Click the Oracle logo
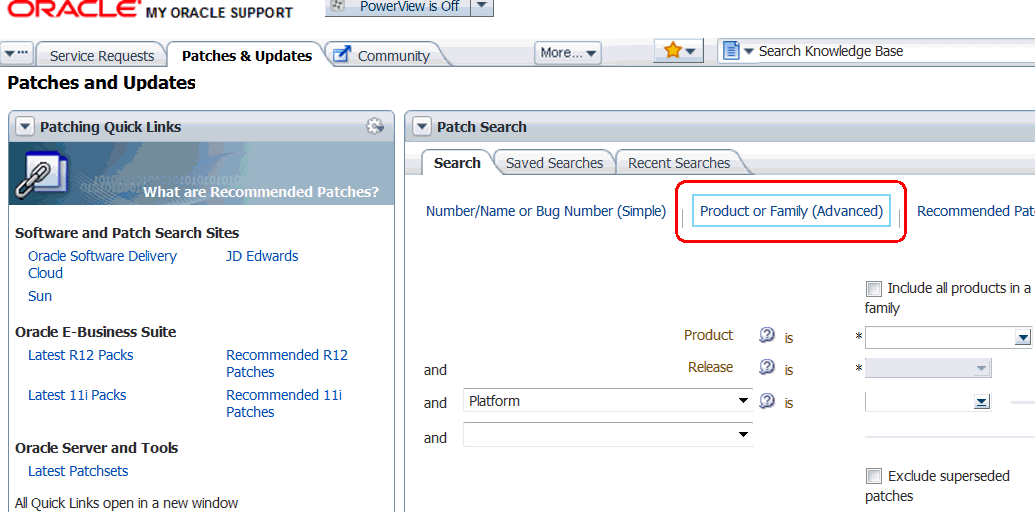Image resolution: width=1035 pixels, height=512 pixels. 74,9
